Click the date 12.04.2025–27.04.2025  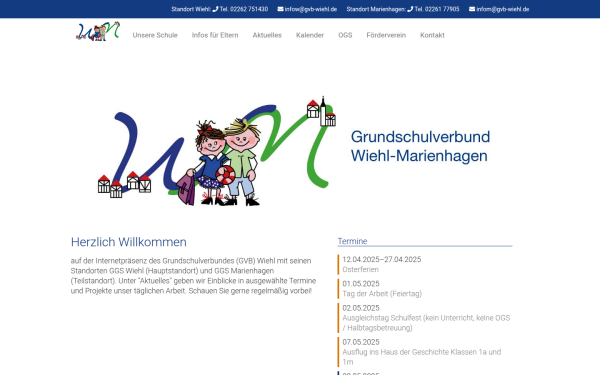point(382,259)
